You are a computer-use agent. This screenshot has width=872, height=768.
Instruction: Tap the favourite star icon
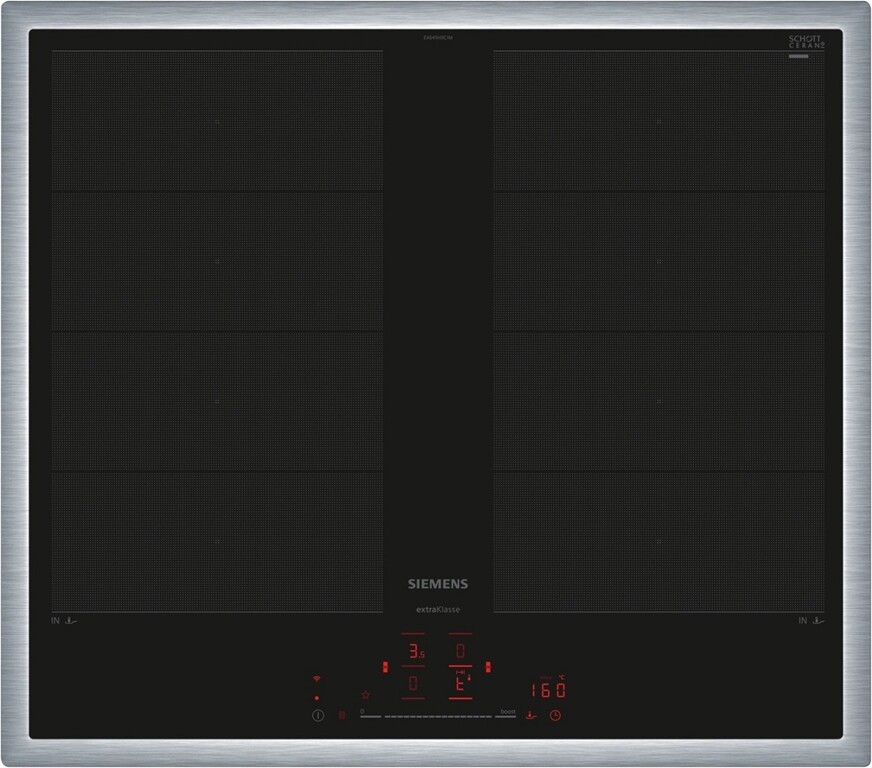coord(365,695)
